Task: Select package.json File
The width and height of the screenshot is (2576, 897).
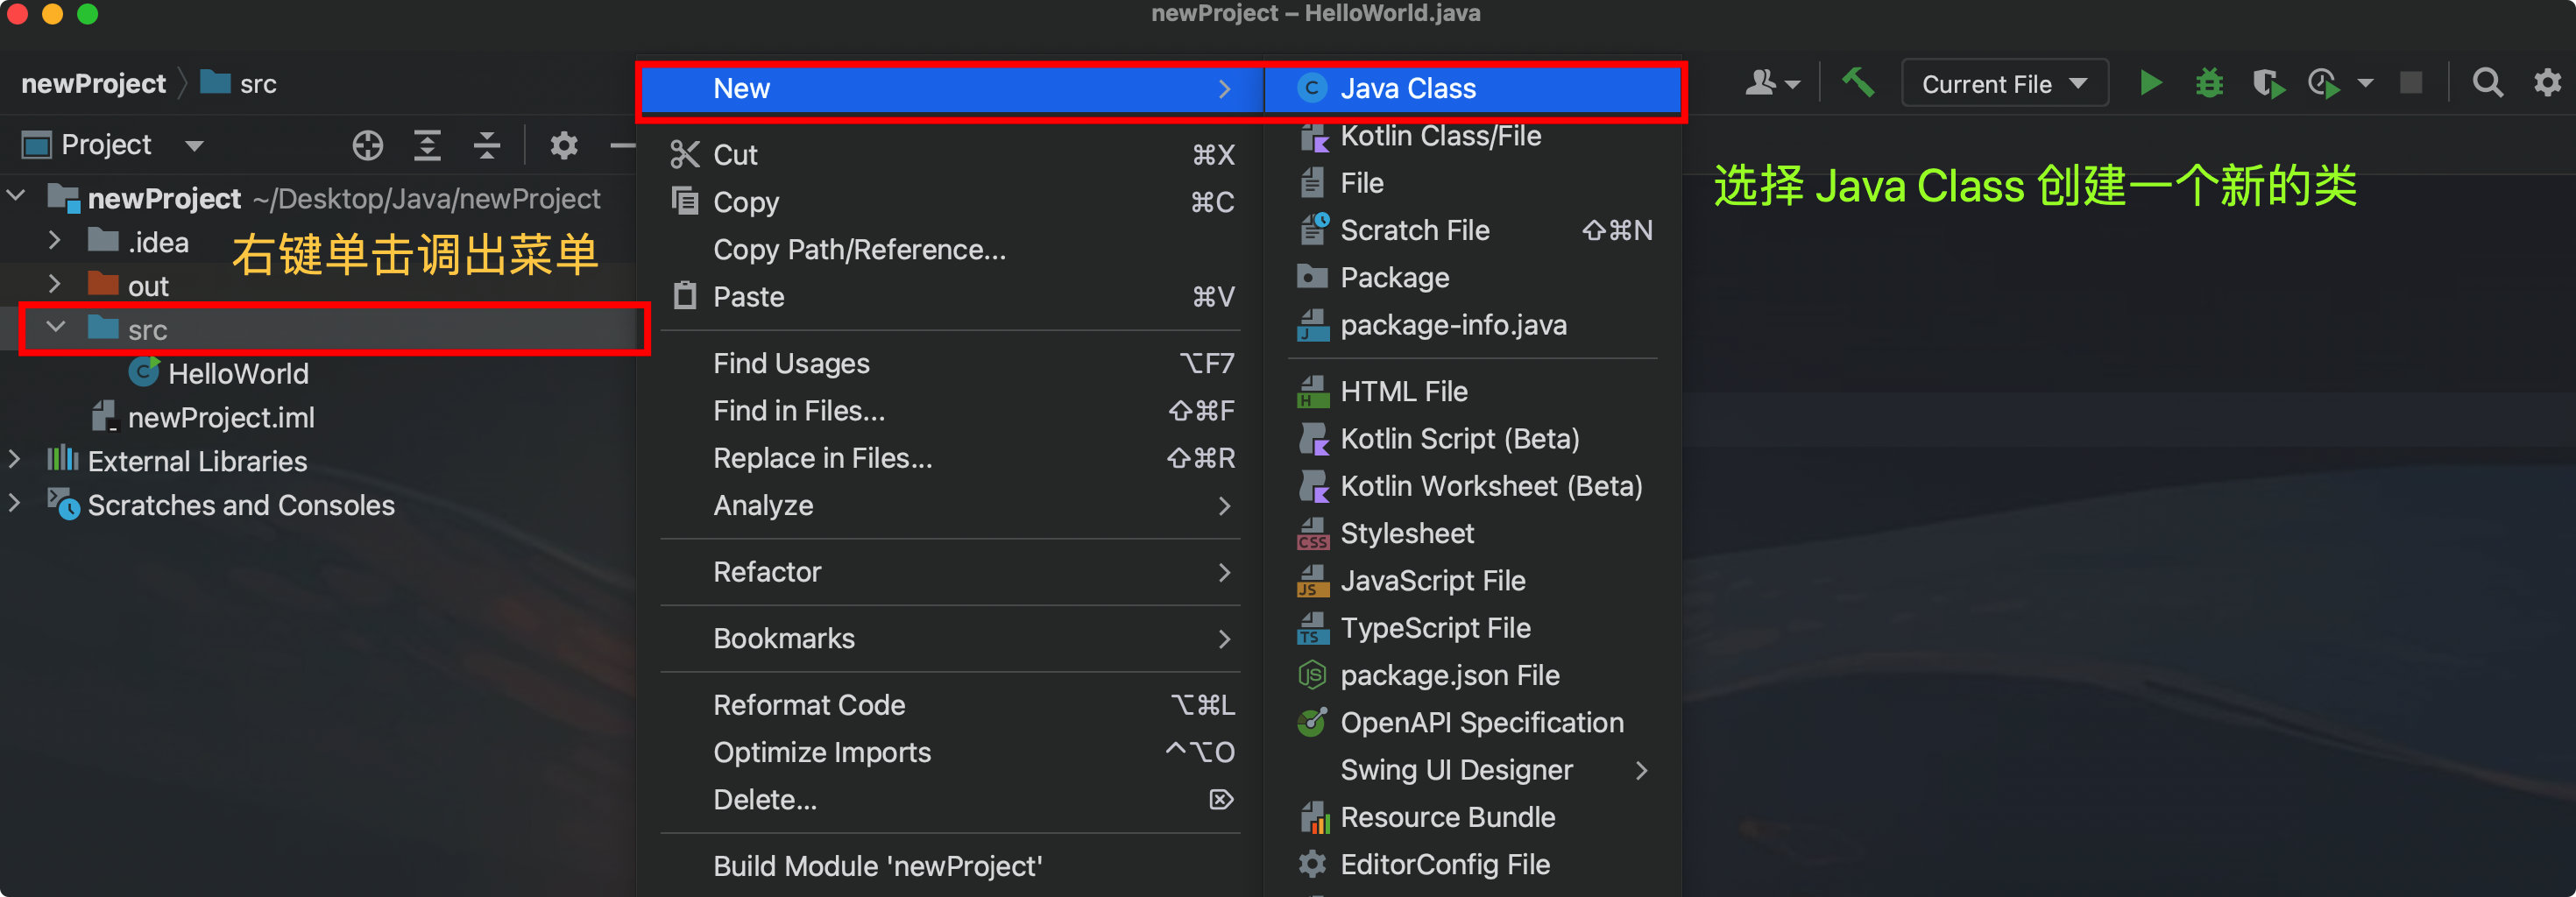Action: (x=1473, y=675)
